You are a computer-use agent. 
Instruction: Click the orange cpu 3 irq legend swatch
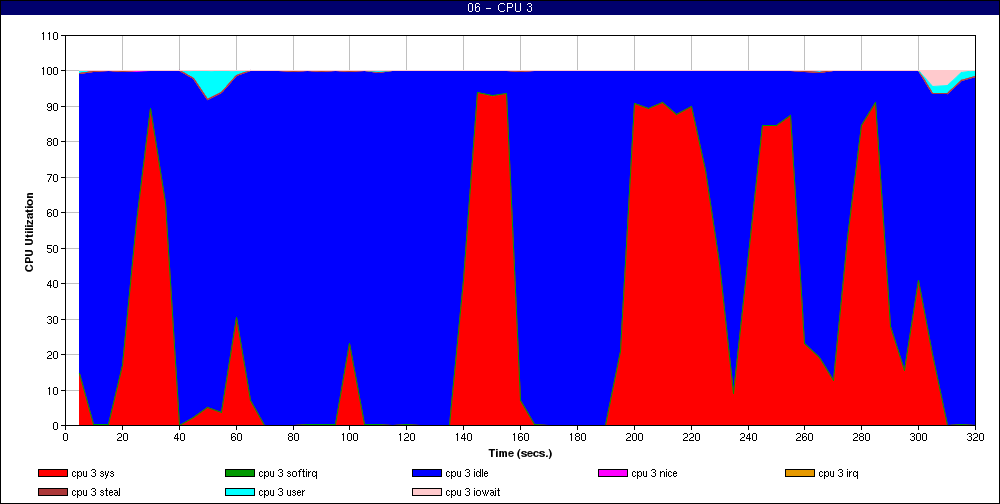coord(800,473)
